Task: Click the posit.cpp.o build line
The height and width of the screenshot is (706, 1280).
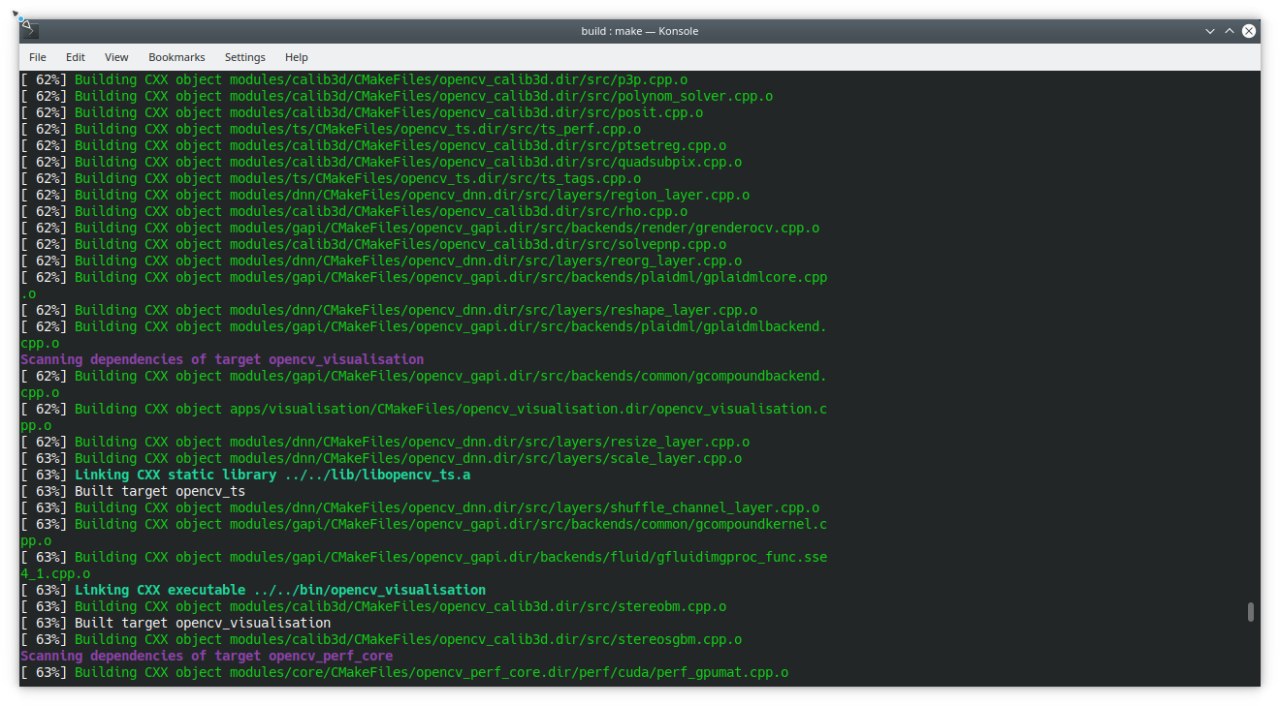Action: click(x=362, y=112)
